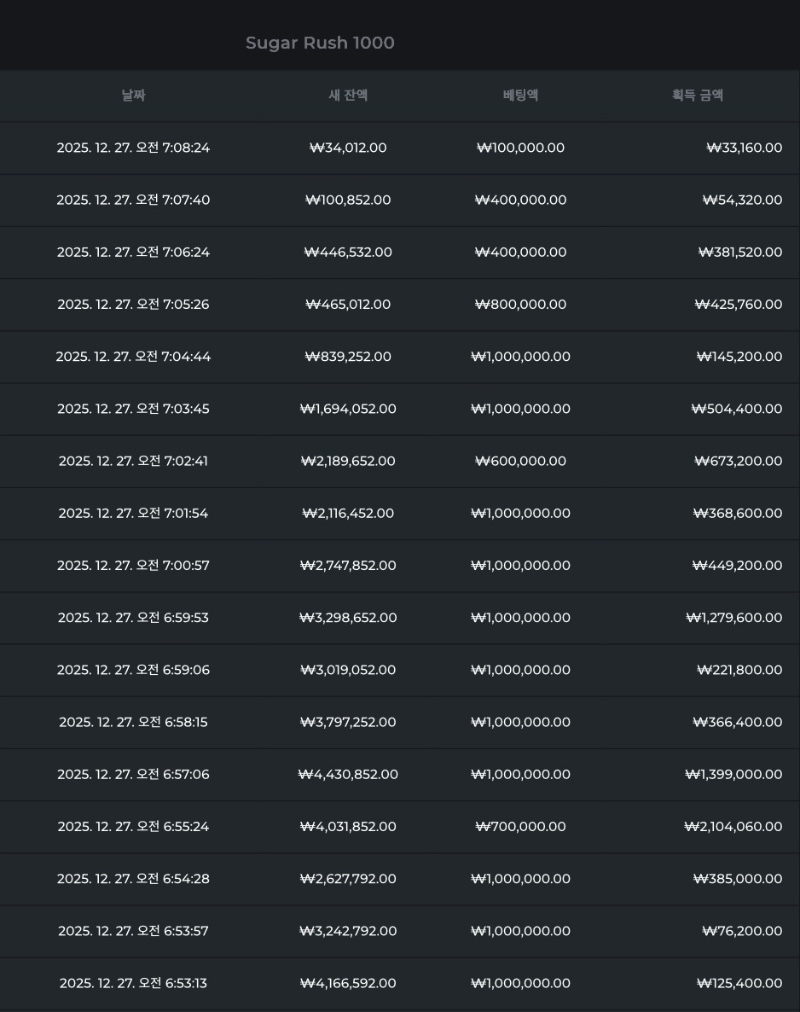Click the 날짜 column header
The image size is (800, 1012).
coord(133,96)
